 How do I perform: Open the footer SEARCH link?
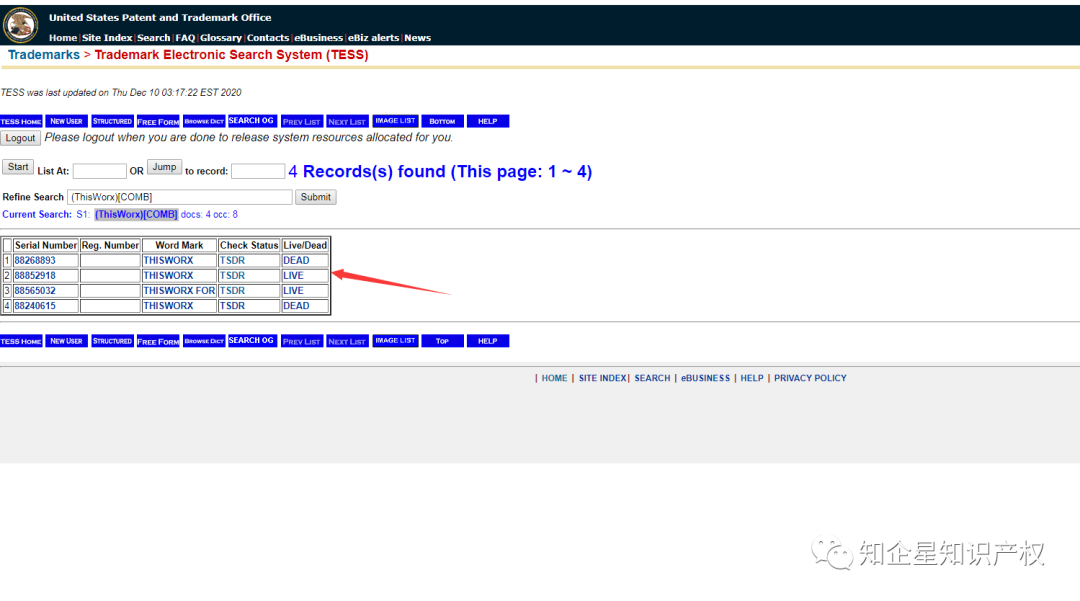coord(652,378)
